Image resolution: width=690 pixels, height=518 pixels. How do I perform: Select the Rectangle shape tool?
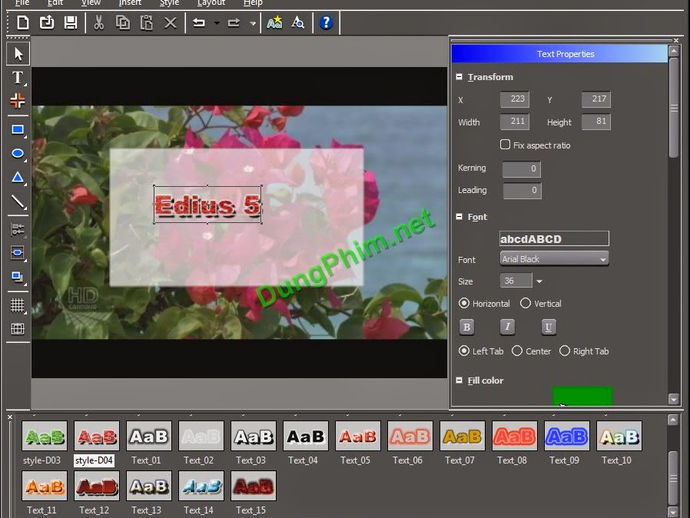(x=18, y=130)
